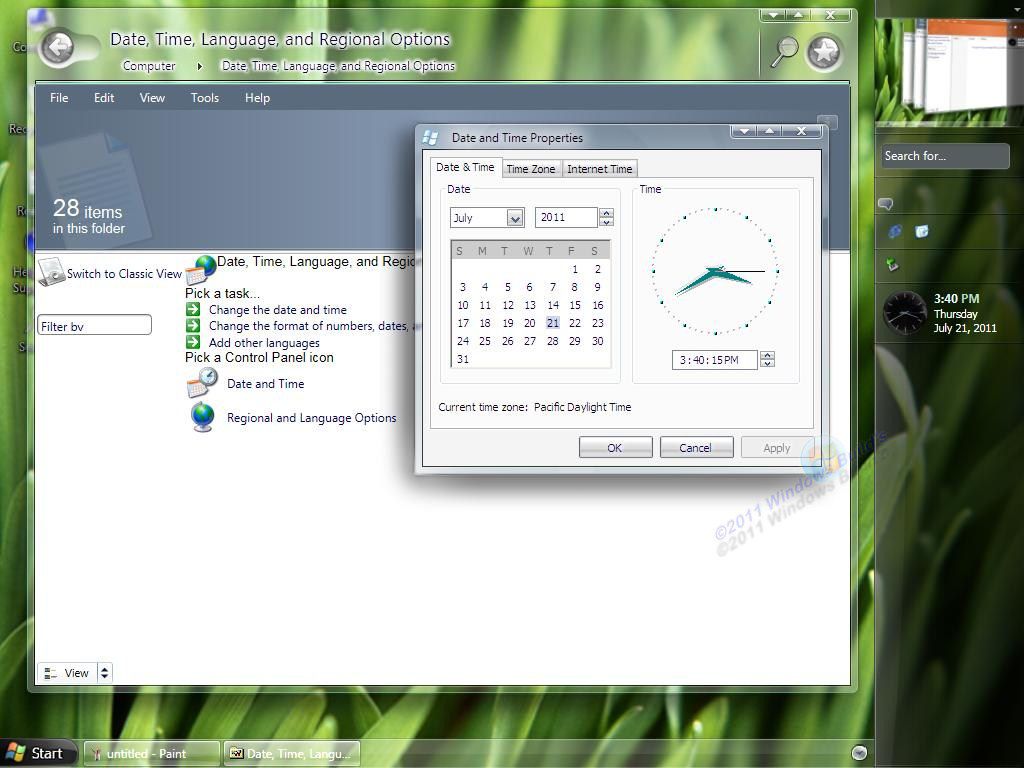Open Change the date and time link
Viewport: 1024px width, 768px height.
[278, 310]
